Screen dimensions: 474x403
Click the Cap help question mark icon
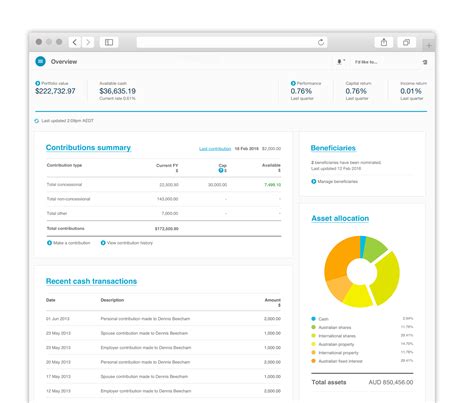pos(221,170)
